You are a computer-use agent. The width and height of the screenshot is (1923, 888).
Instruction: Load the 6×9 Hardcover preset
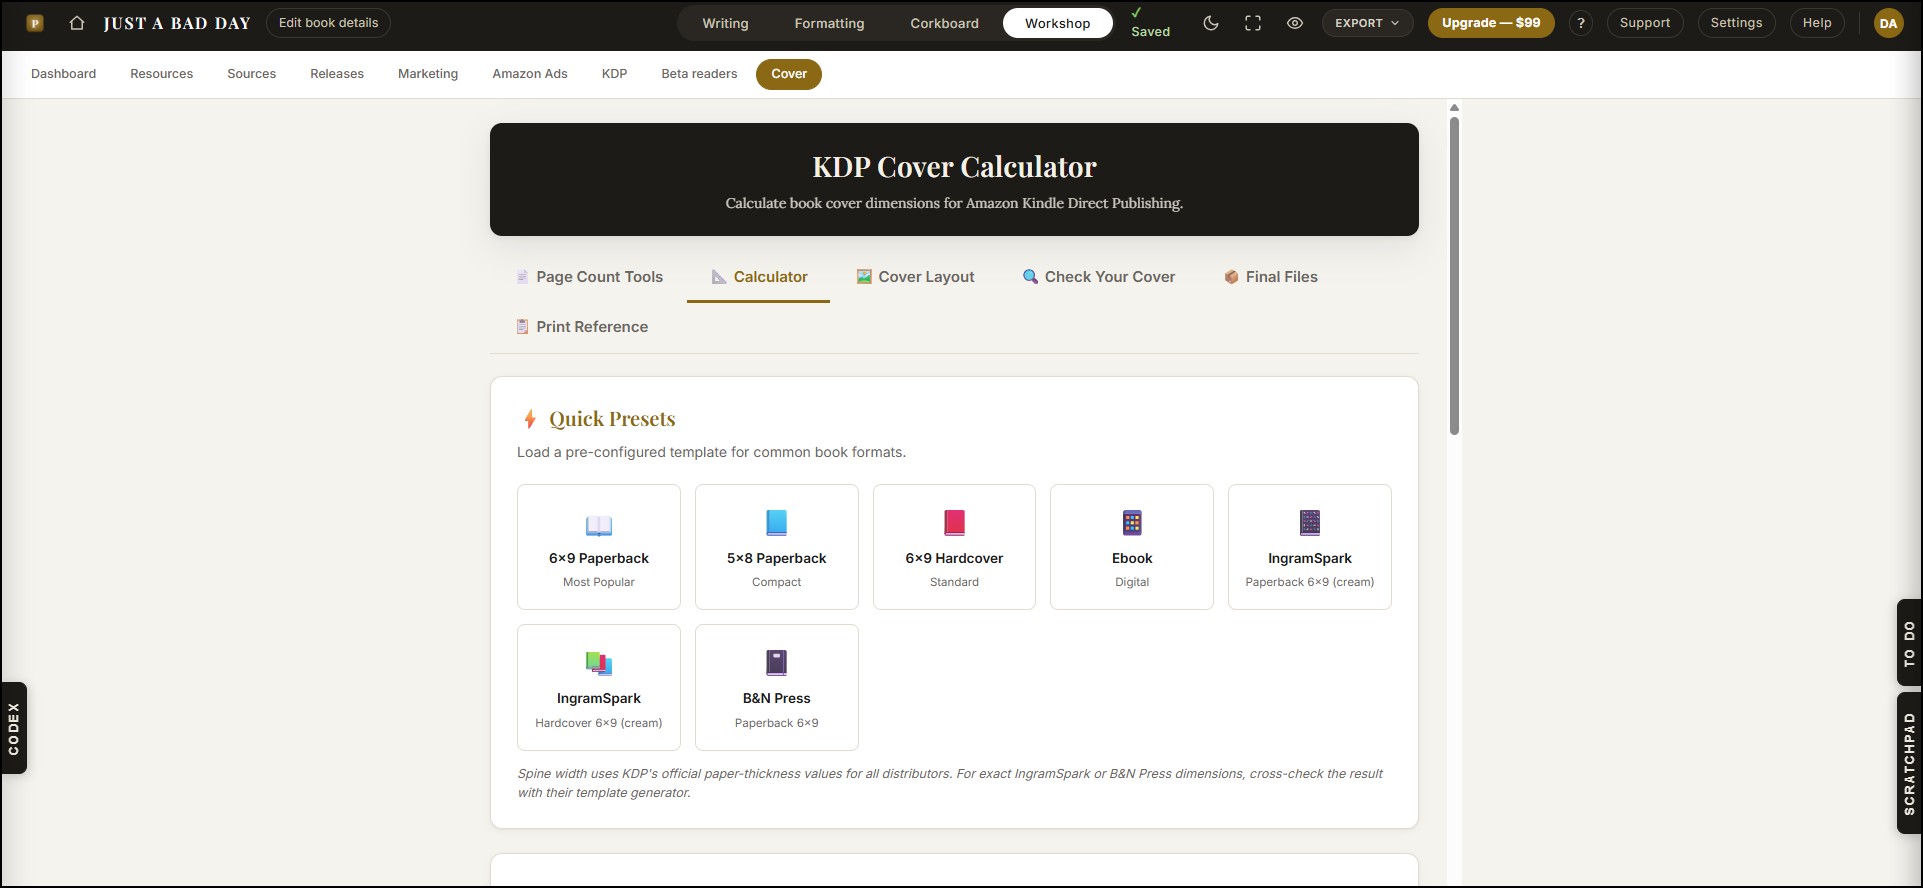point(954,547)
